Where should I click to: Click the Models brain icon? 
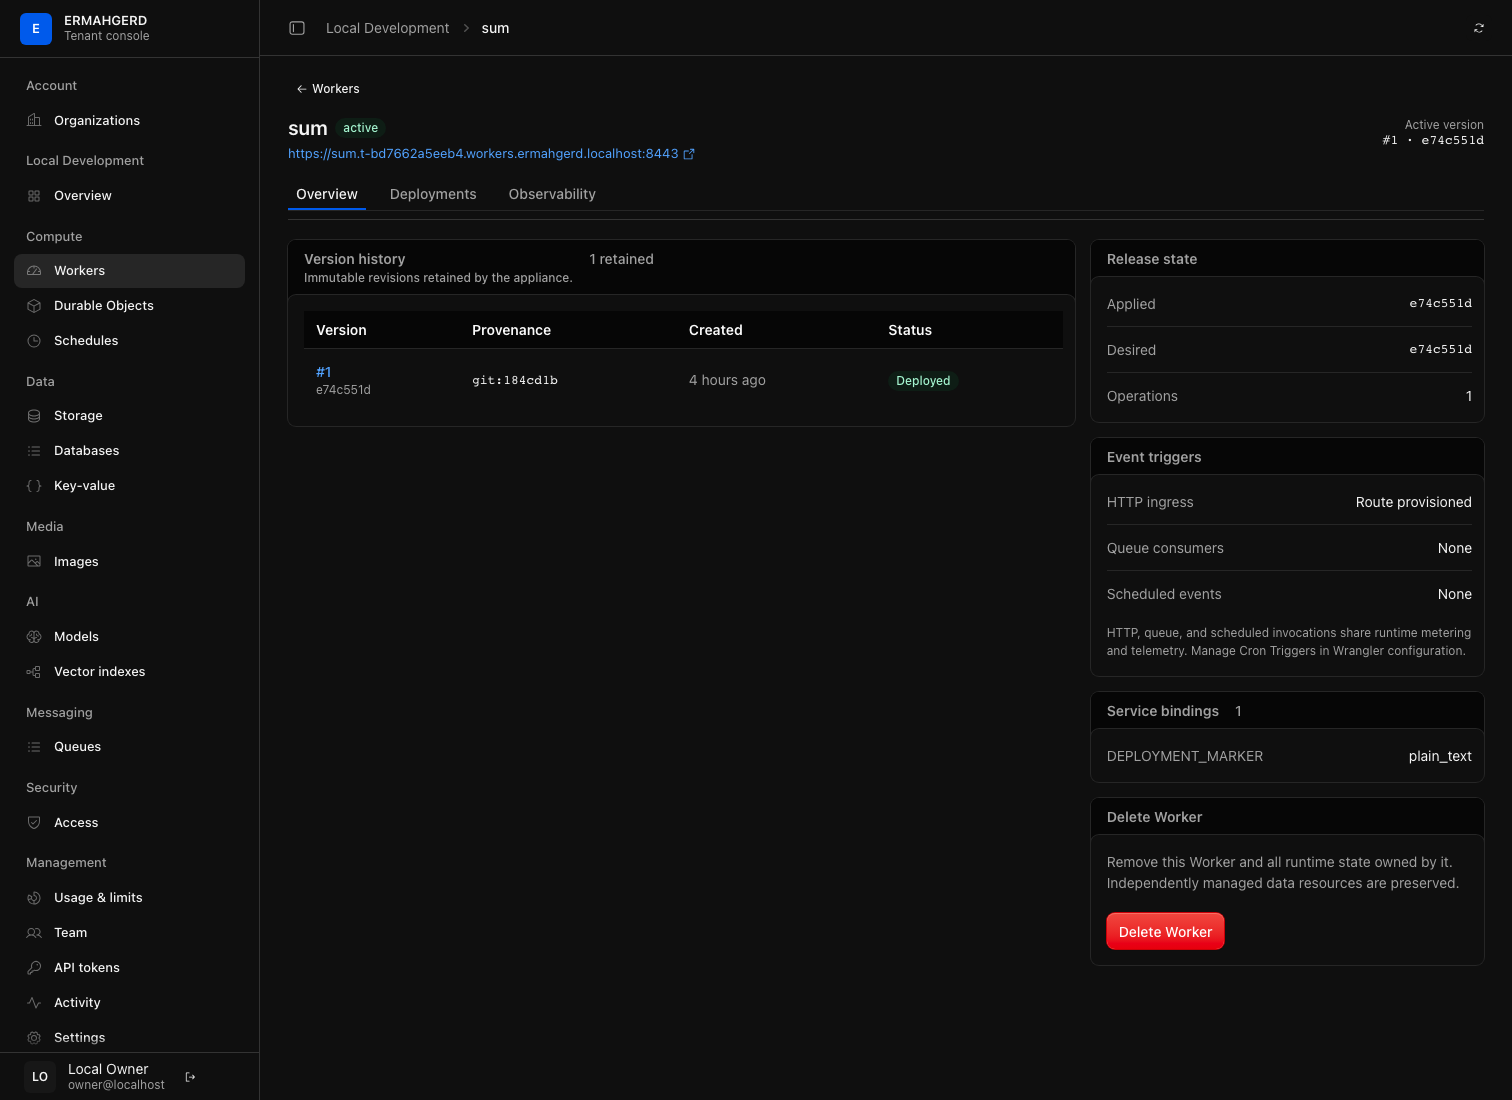point(34,637)
